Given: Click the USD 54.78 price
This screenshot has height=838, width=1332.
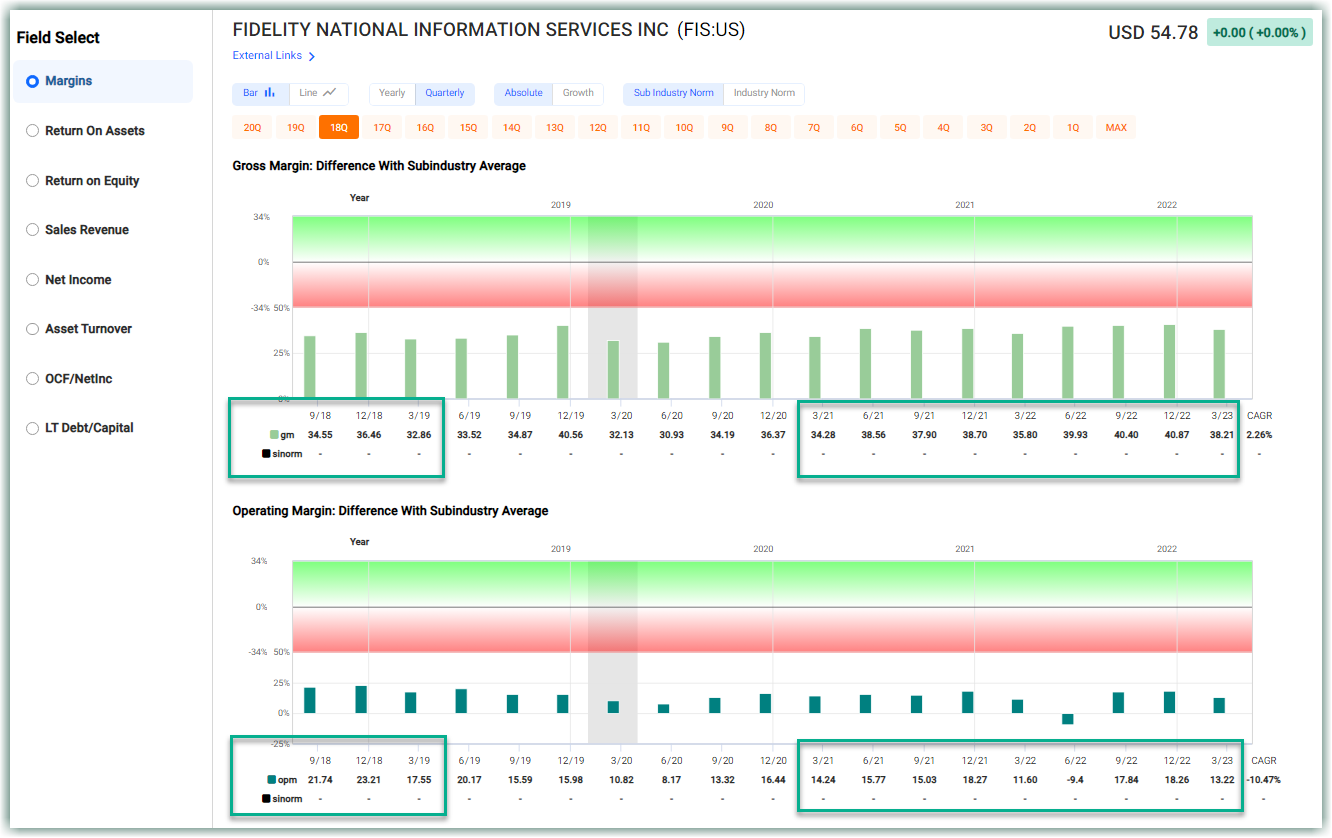Looking at the screenshot, I should pos(1152,33).
